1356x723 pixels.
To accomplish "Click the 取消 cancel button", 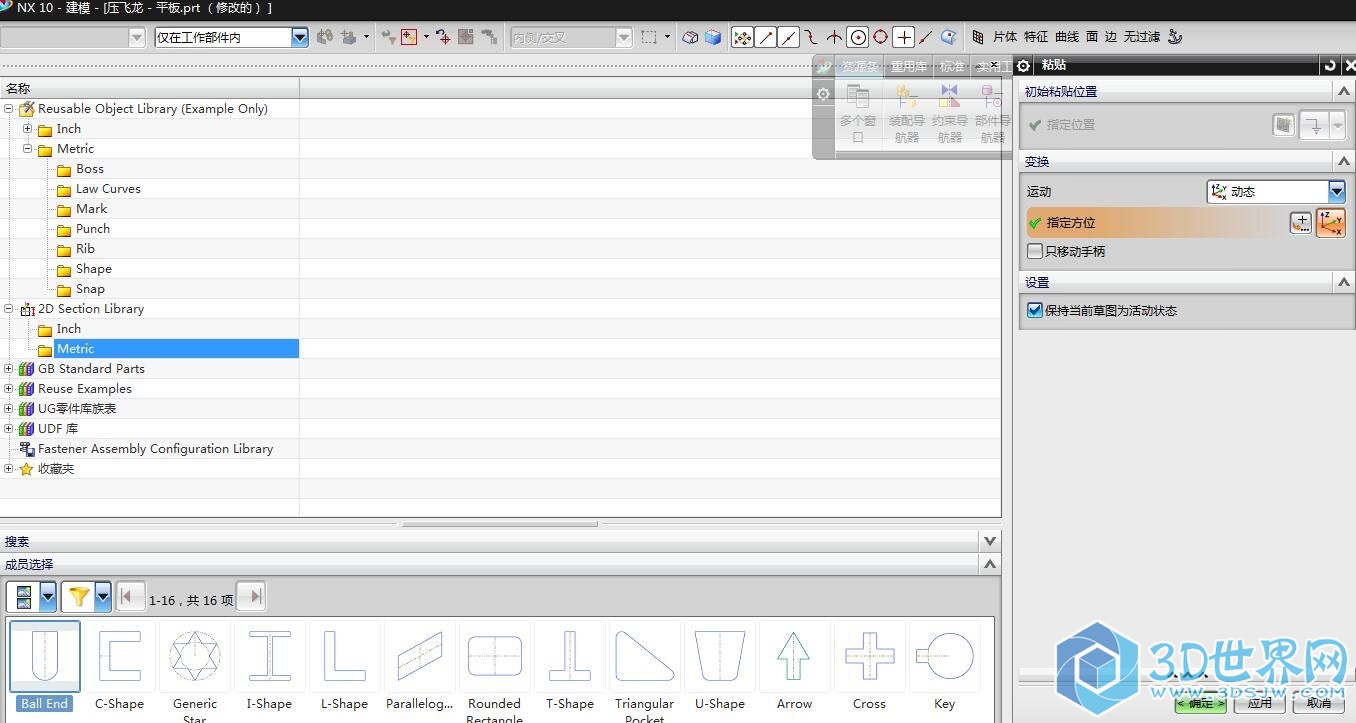I will pos(1319,703).
